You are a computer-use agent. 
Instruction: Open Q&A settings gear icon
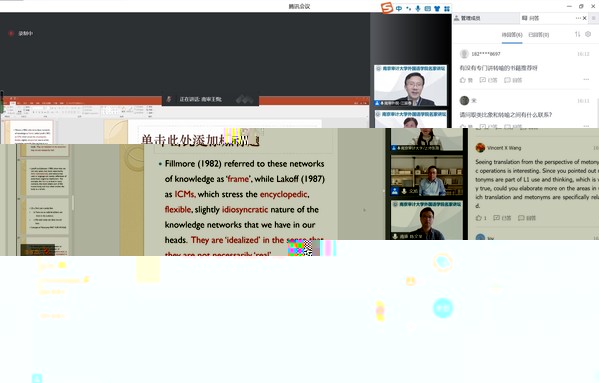tap(588, 34)
